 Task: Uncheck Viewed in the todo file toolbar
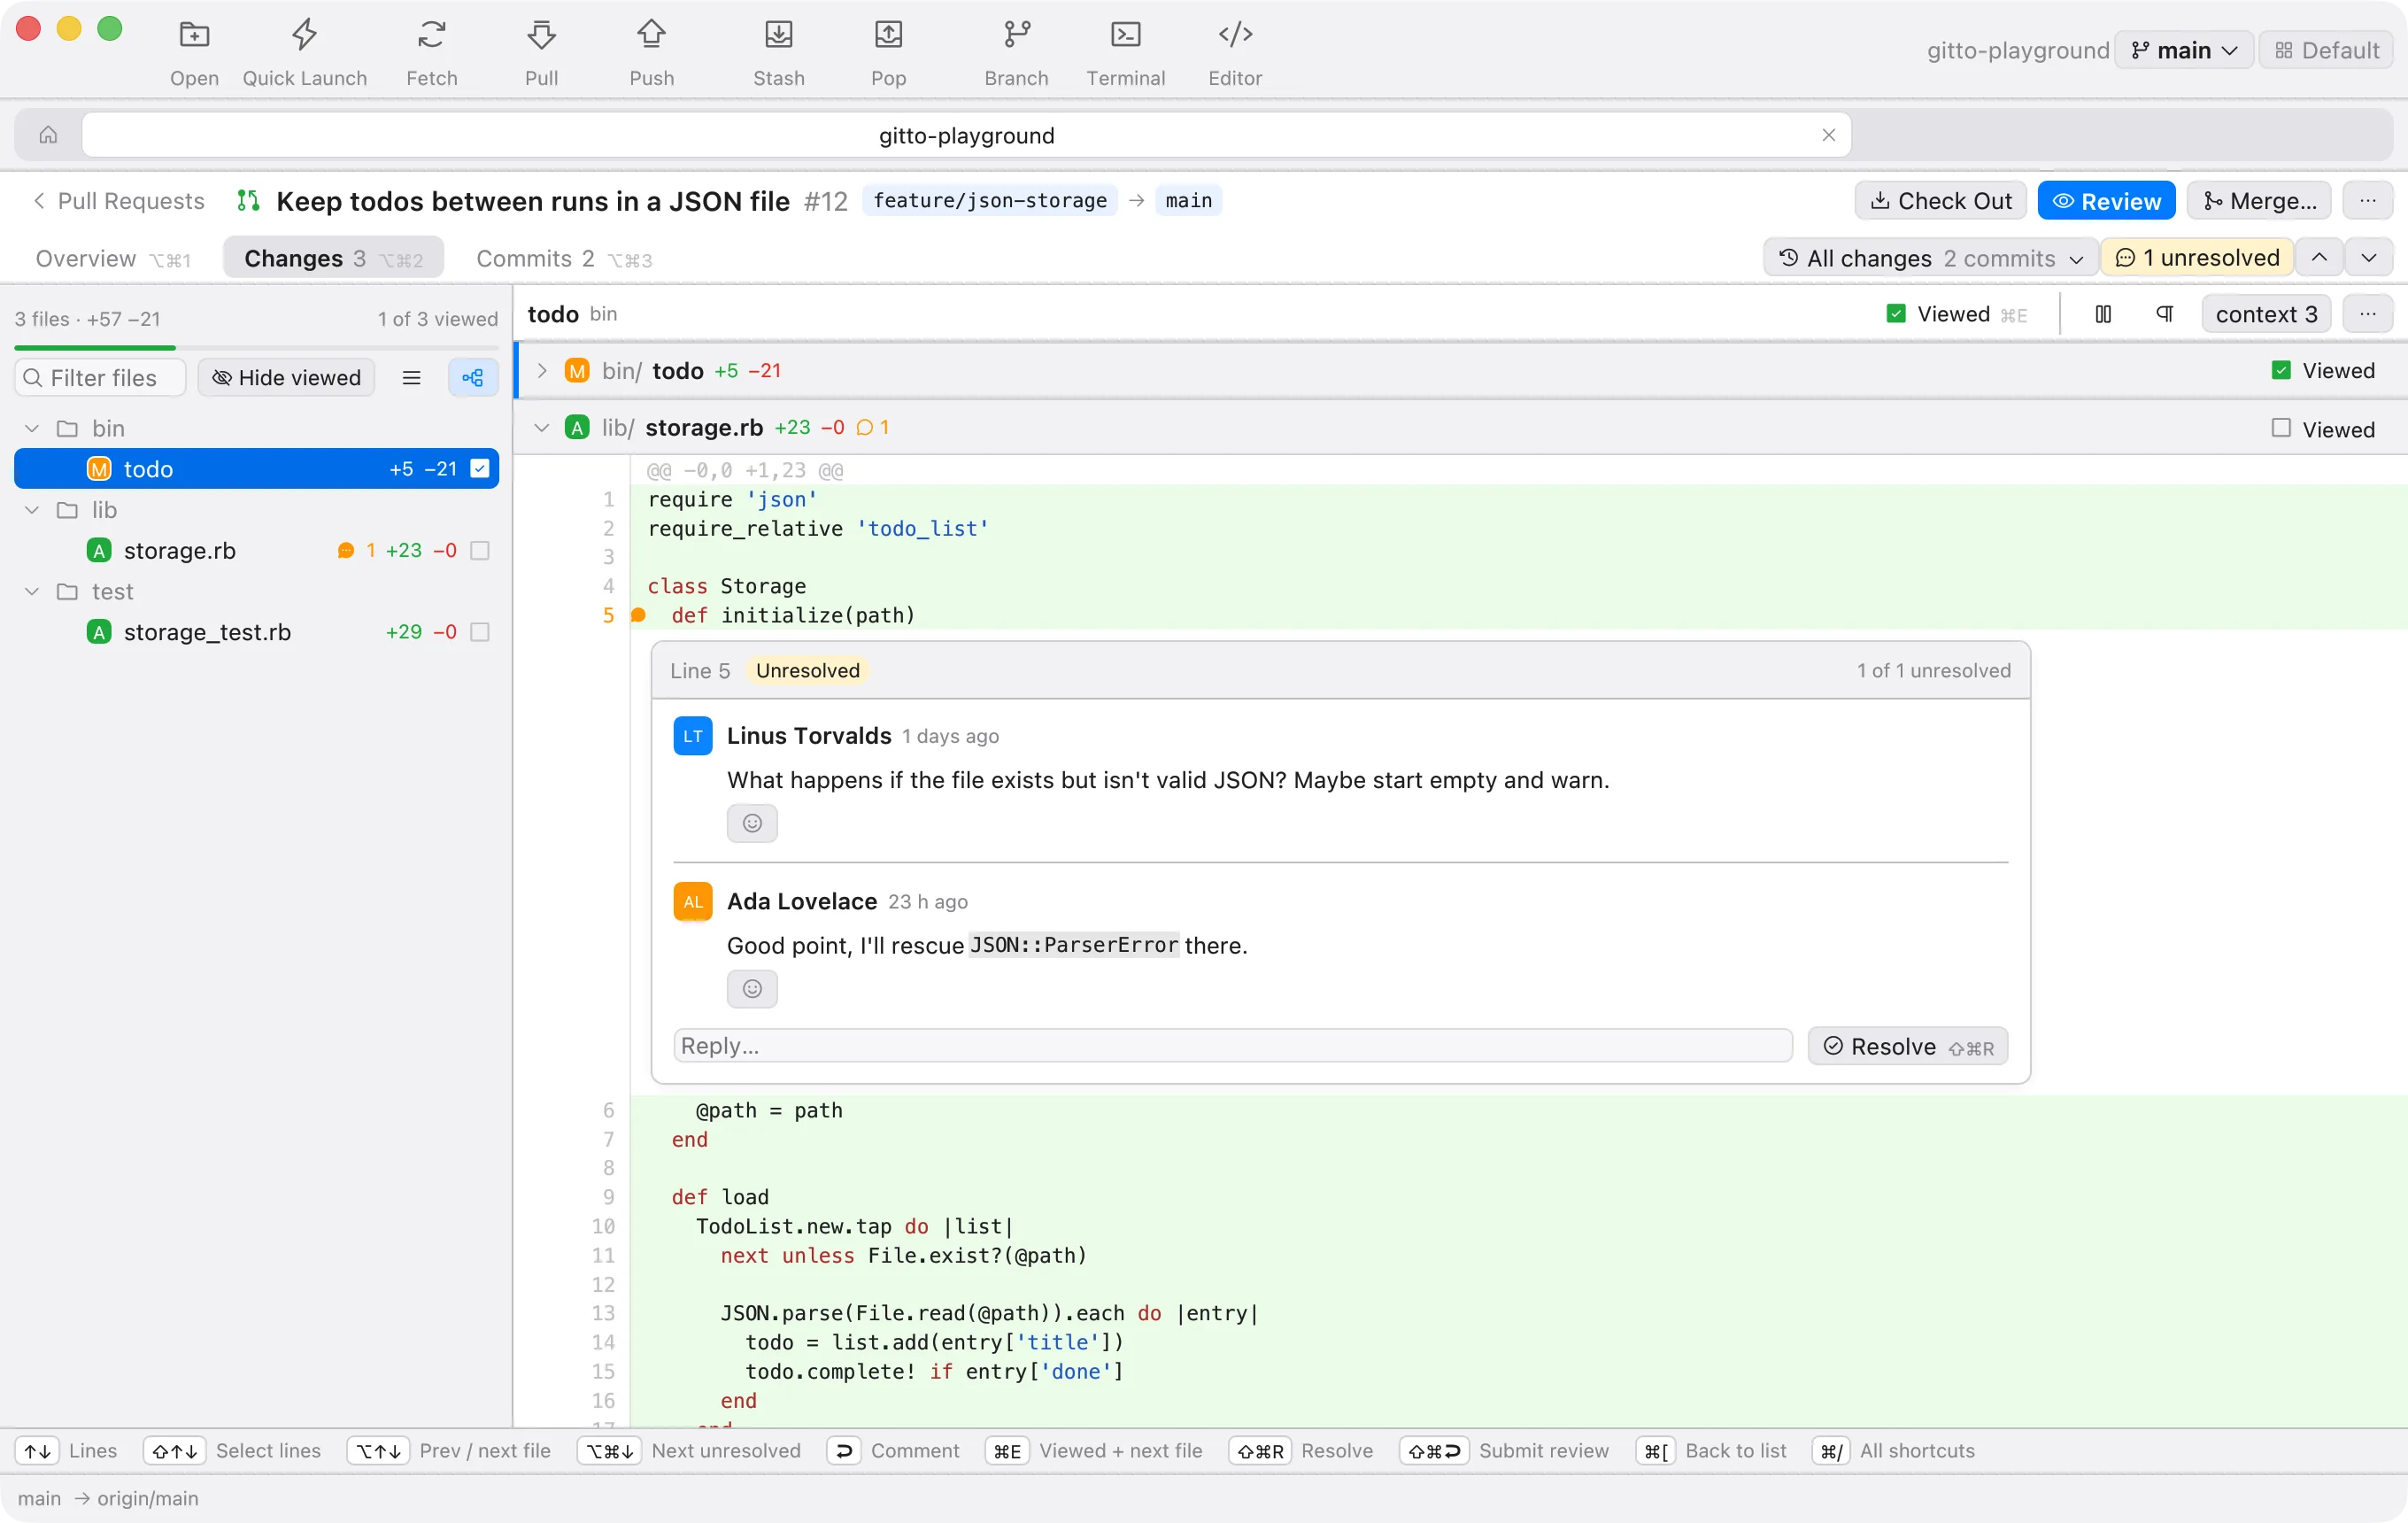click(x=1895, y=315)
